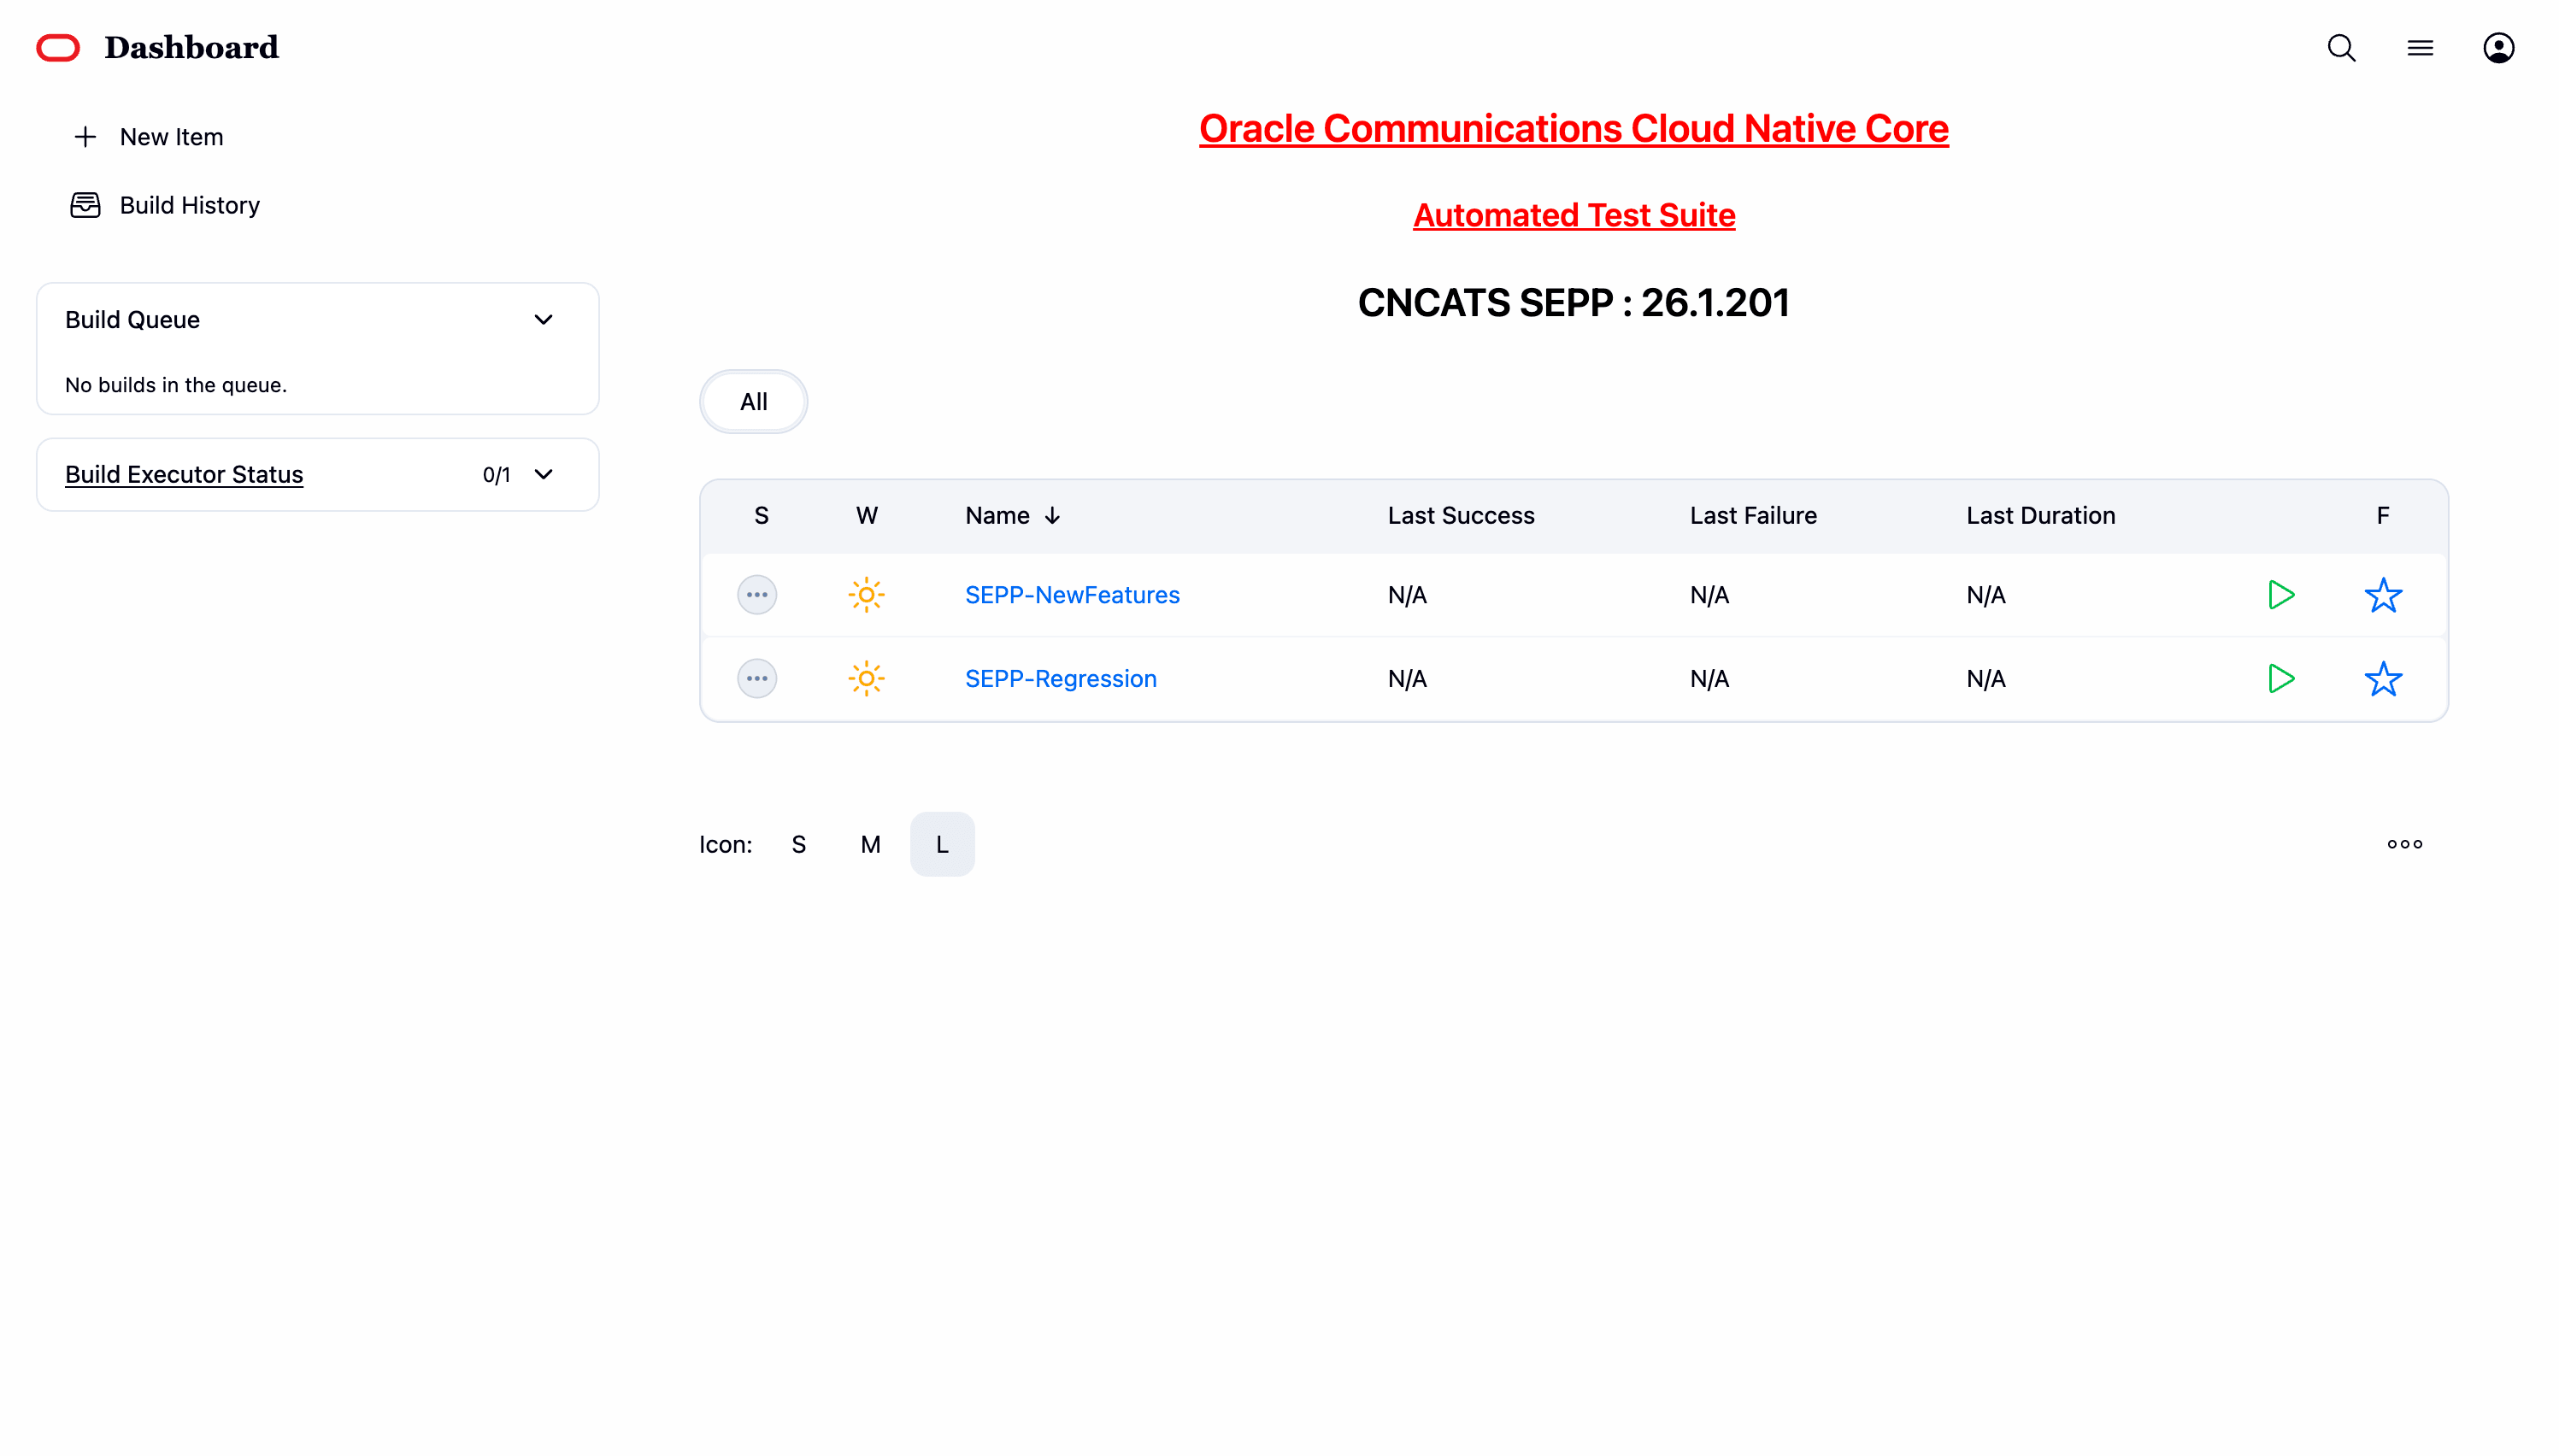
Task: Open the hamburger menu icon
Action: pyautogui.click(x=2420, y=48)
